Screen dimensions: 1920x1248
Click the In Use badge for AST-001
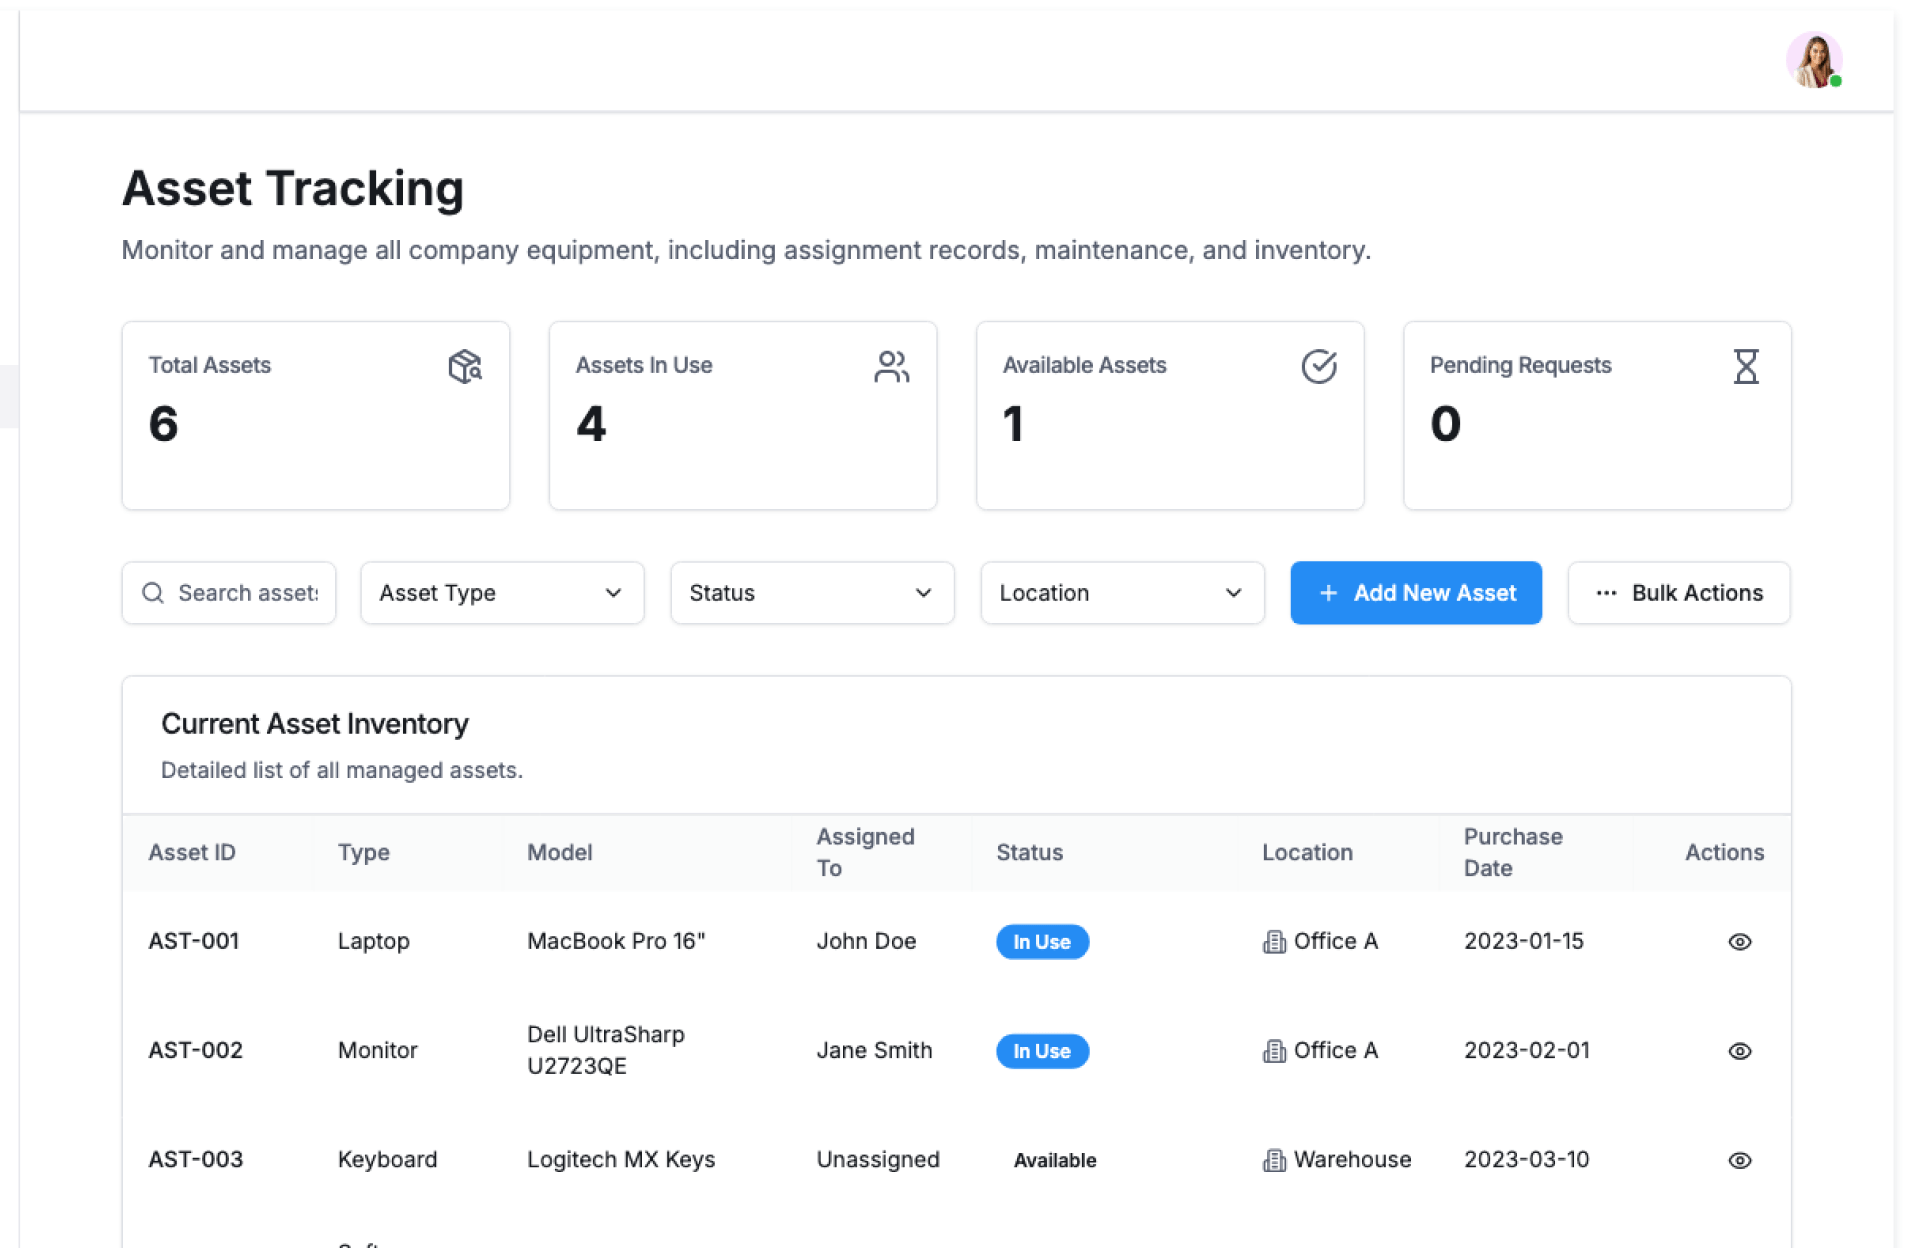pyautogui.click(x=1041, y=942)
